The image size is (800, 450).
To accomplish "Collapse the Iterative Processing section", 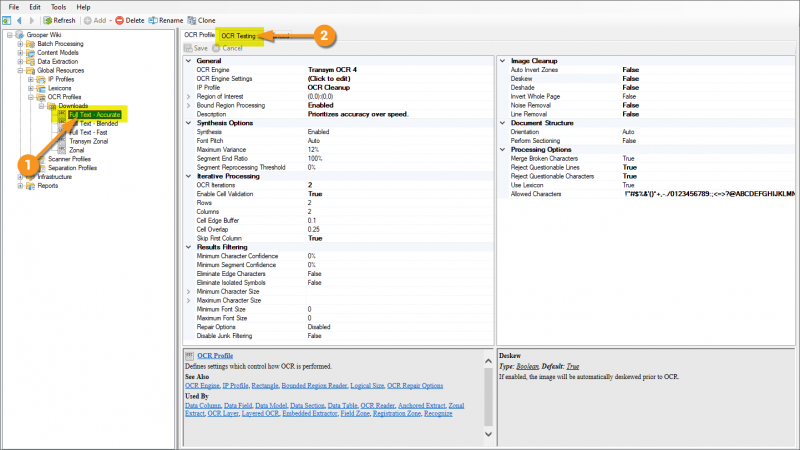I will click(188, 176).
